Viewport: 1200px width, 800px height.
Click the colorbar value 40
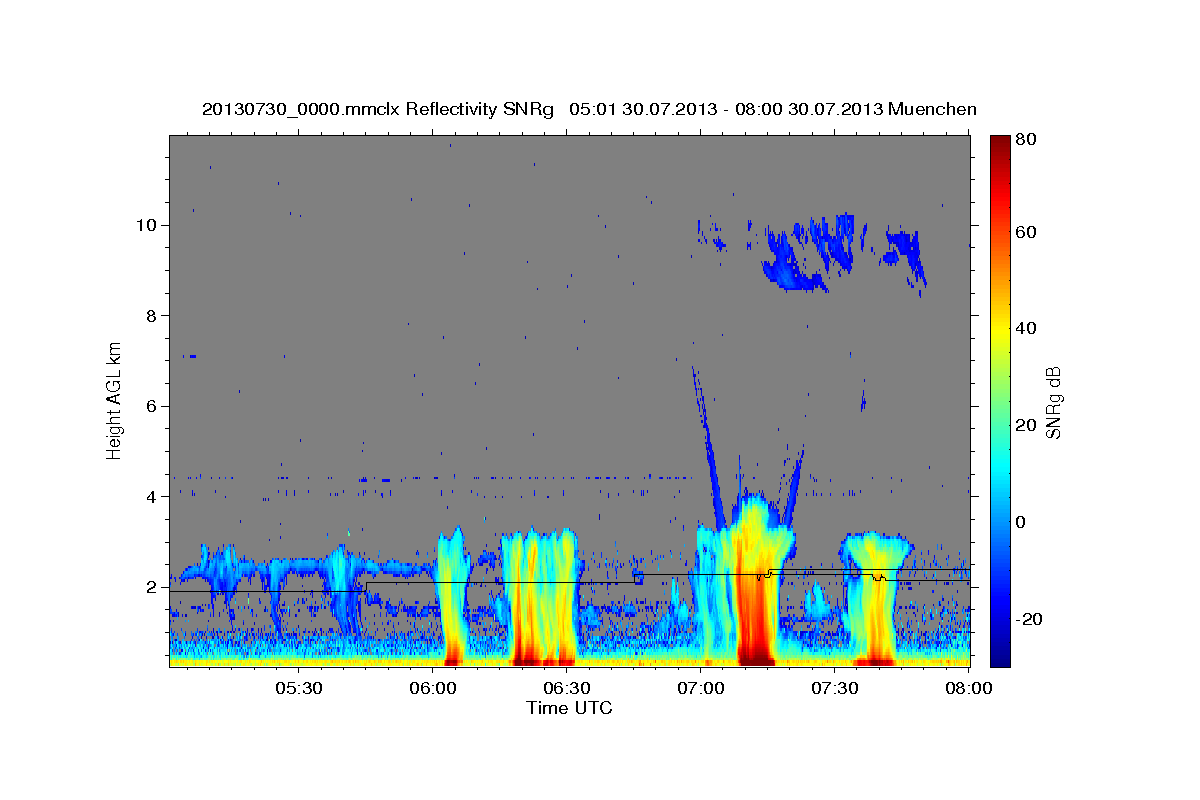(1025, 328)
